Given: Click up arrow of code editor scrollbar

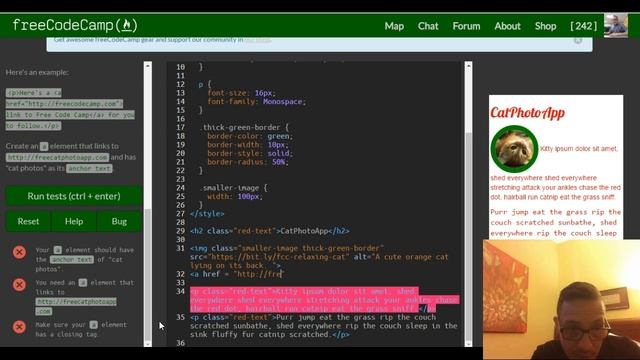Looking at the screenshot, I should coord(469,66).
